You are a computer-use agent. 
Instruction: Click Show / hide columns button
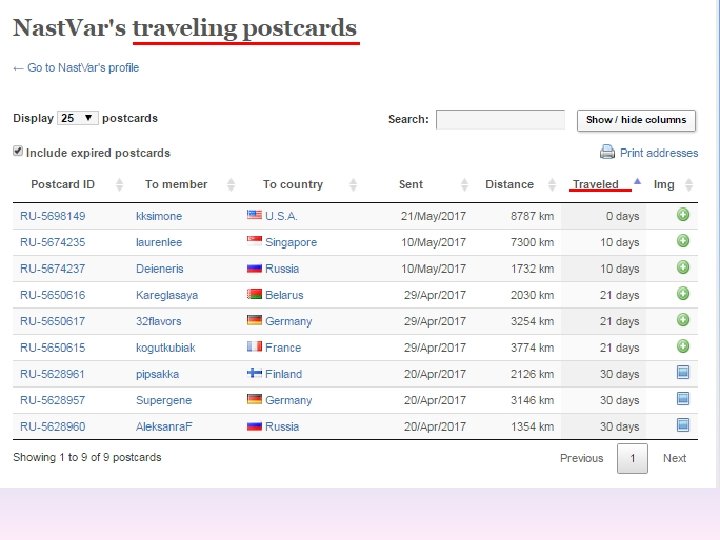(x=636, y=120)
